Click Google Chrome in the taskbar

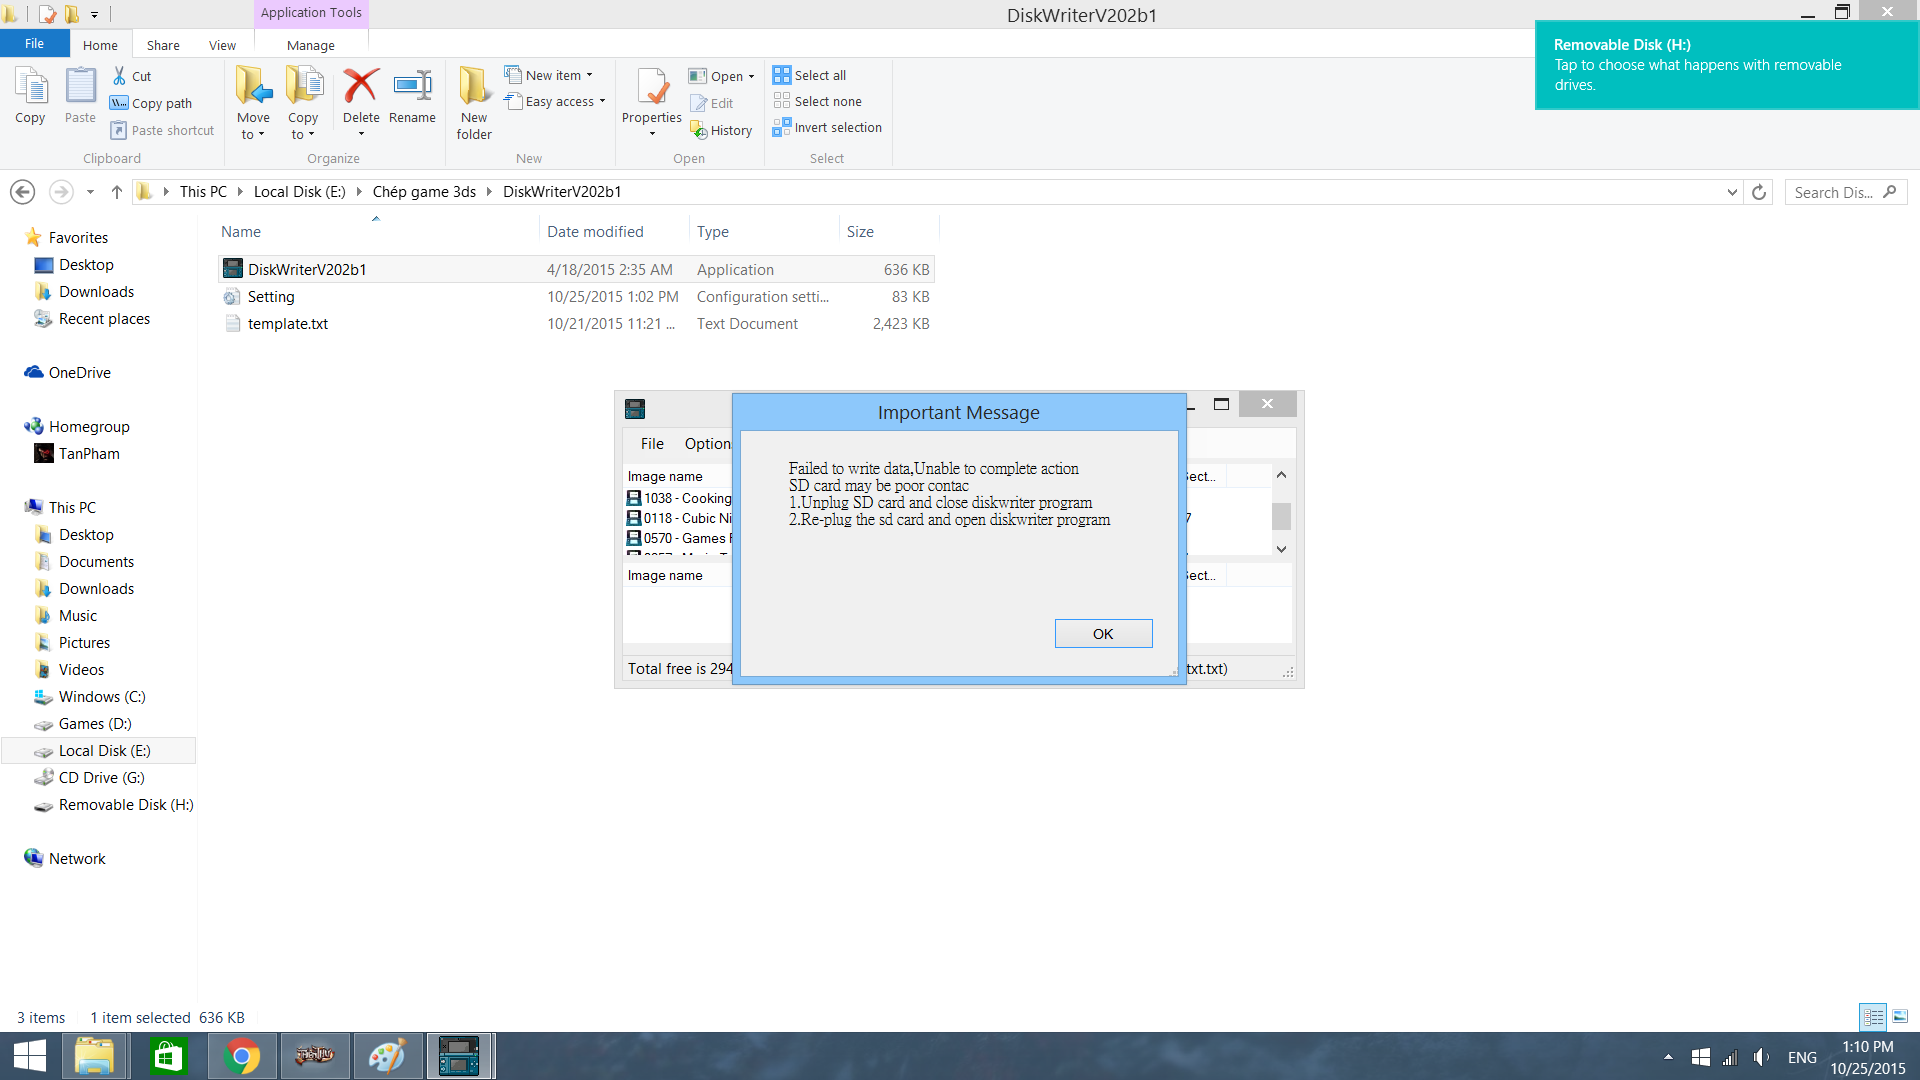(x=241, y=1056)
